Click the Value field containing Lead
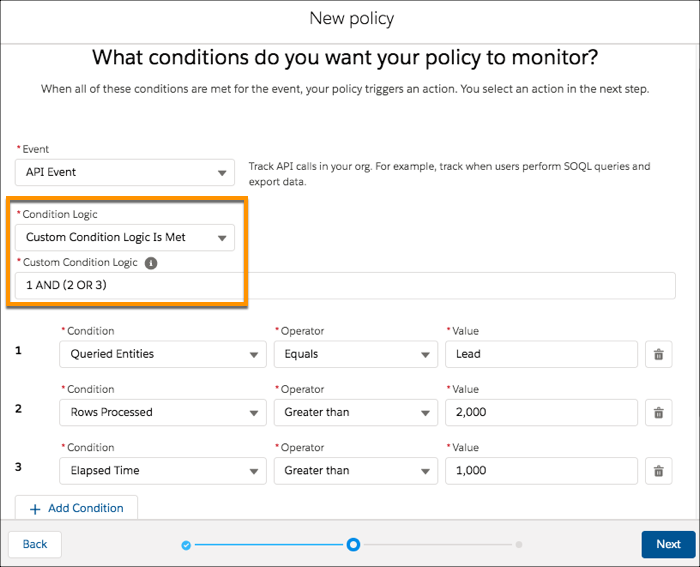The image size is (700, 567). click(541, 354)
